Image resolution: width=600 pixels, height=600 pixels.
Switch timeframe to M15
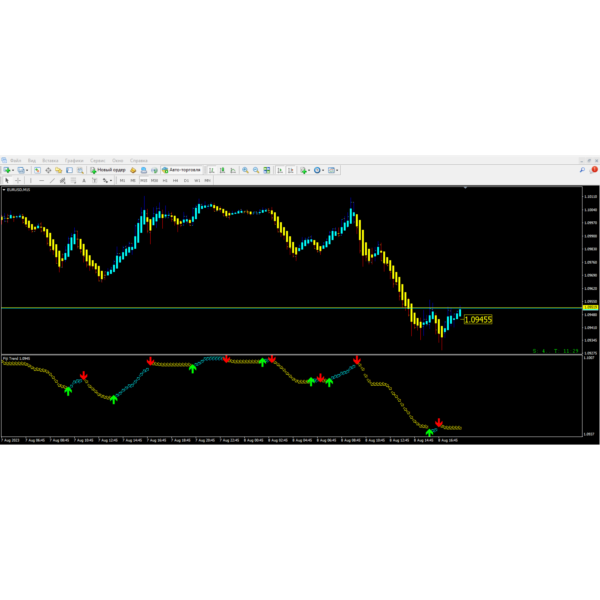pos(143,181)
